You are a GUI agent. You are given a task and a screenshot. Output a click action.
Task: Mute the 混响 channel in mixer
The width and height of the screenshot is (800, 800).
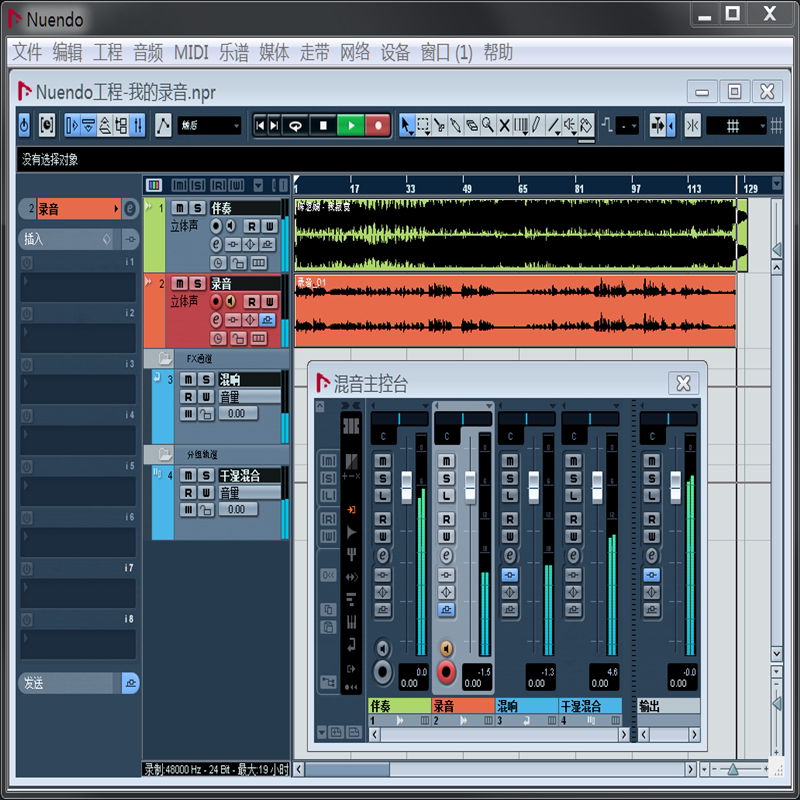tap(510, 461)
